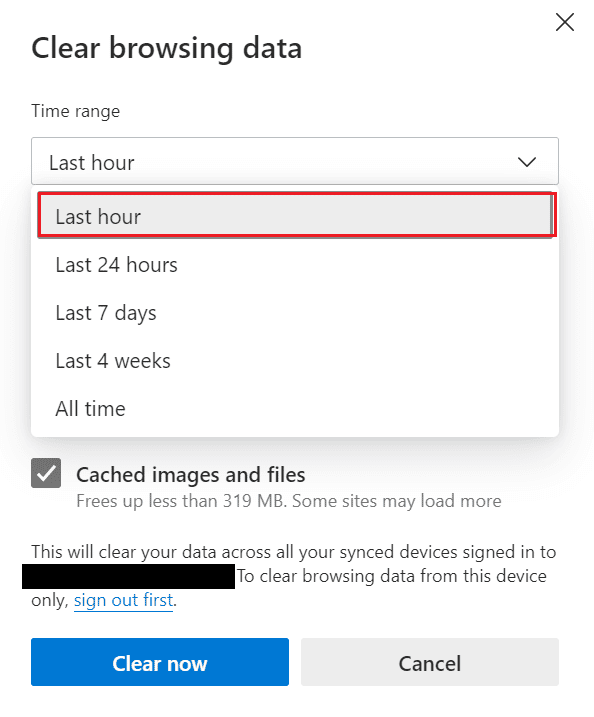Viewport: 594px width, 717px height.
Task: Open the sign out first link
Action: (x=123, y=600)
